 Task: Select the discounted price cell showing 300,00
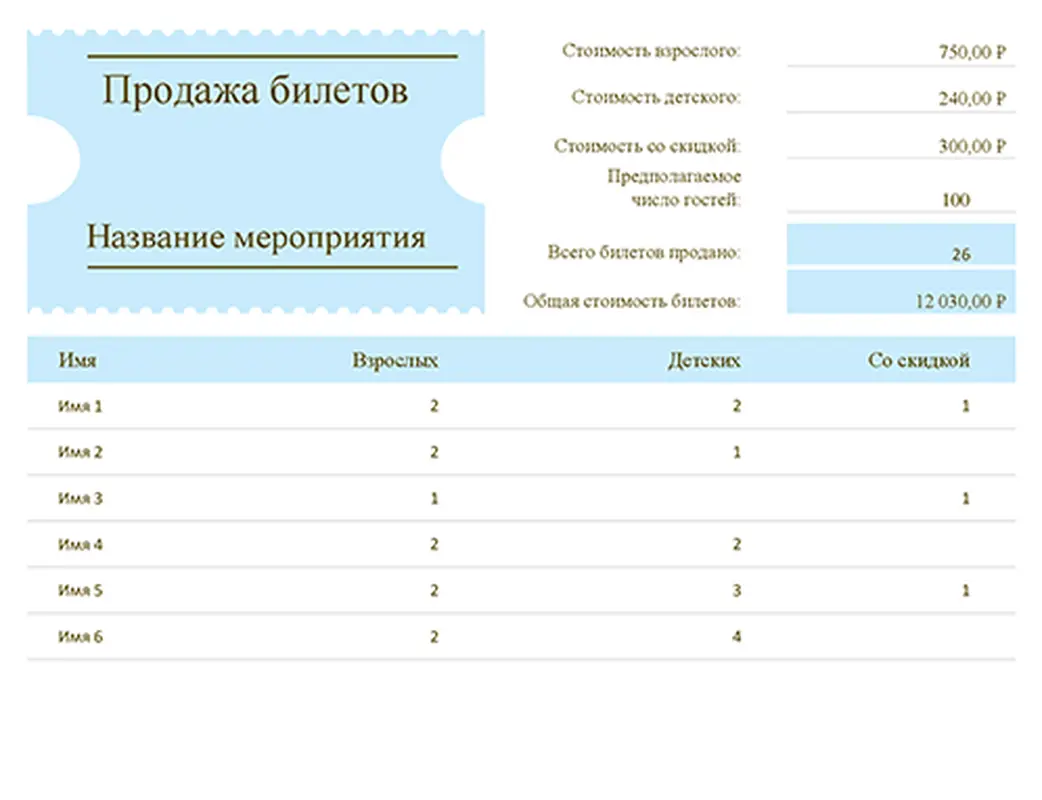click(963, 146)
